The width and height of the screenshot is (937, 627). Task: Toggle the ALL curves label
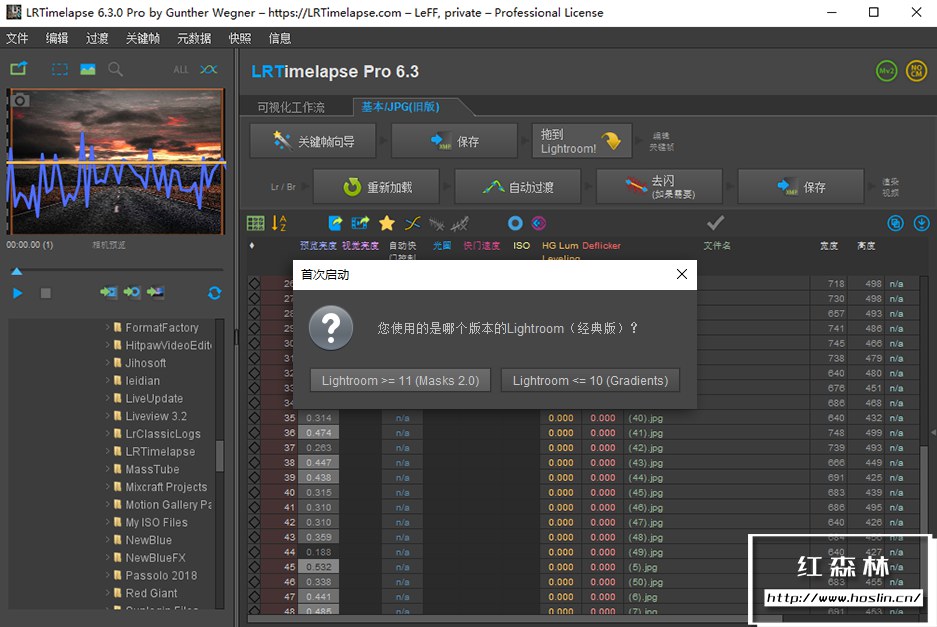click(180, 70)
